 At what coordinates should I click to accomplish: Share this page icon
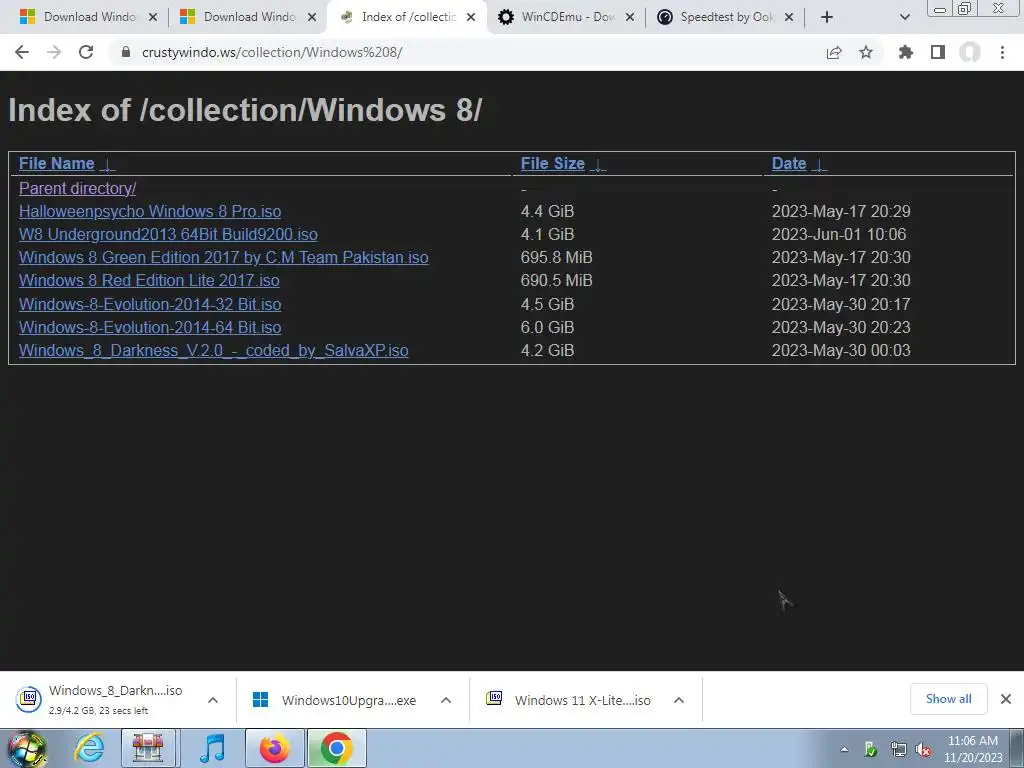[x=834, y=52]
